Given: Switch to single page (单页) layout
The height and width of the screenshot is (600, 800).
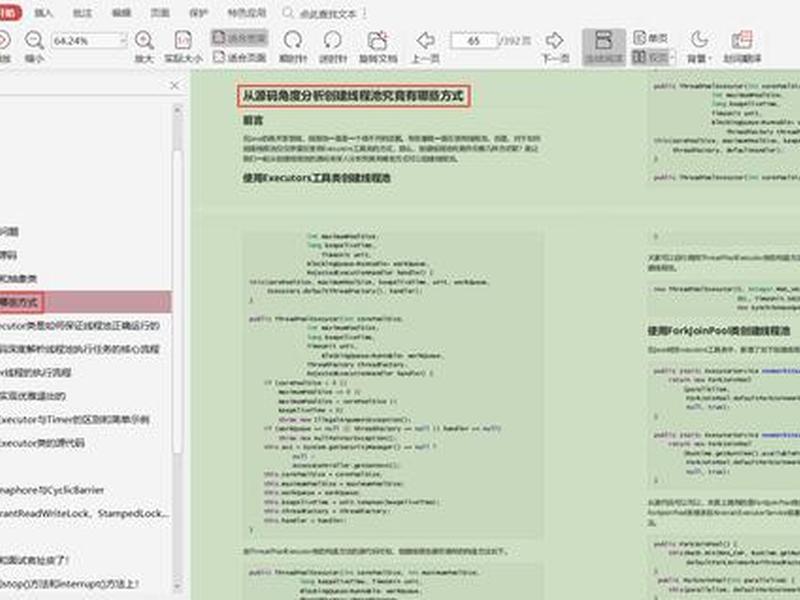Looking at the screenshot, I should click(651, 37).
